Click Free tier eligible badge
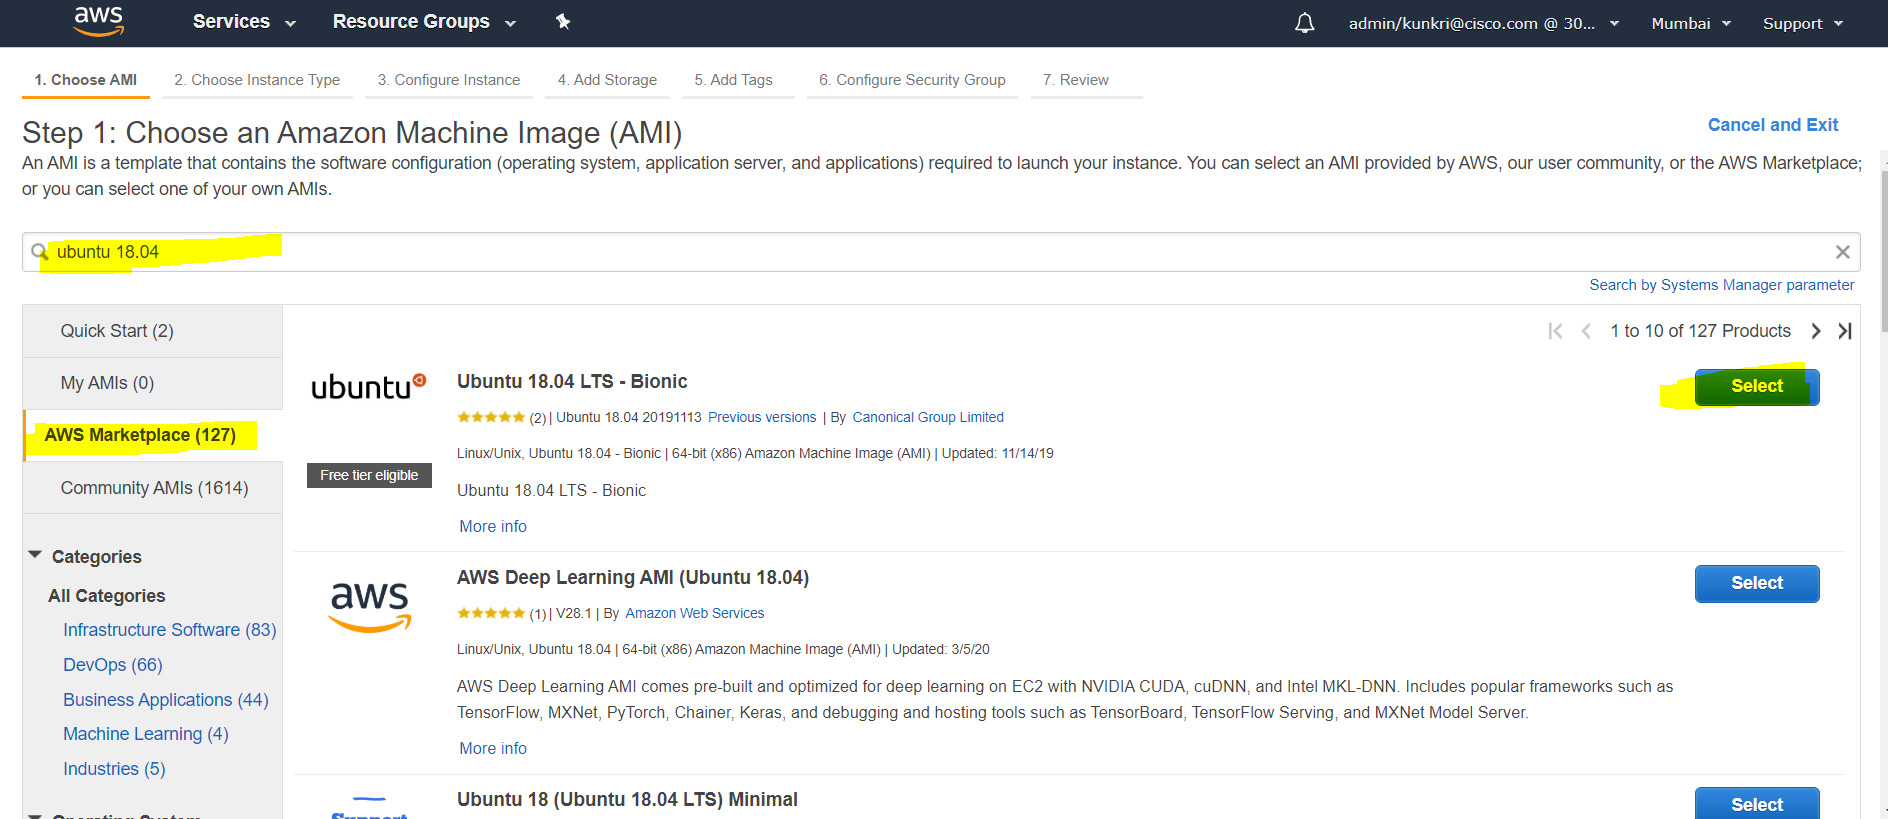The width and height of the screenshot is (1888, 819). pyautogui.click(x=369, y=475)
